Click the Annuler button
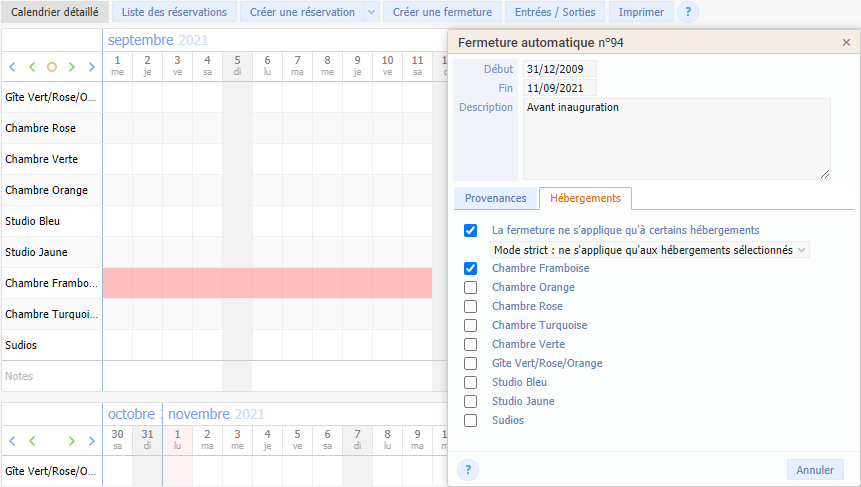The height and width of the screenshot is (487, 861). (815, 470)
